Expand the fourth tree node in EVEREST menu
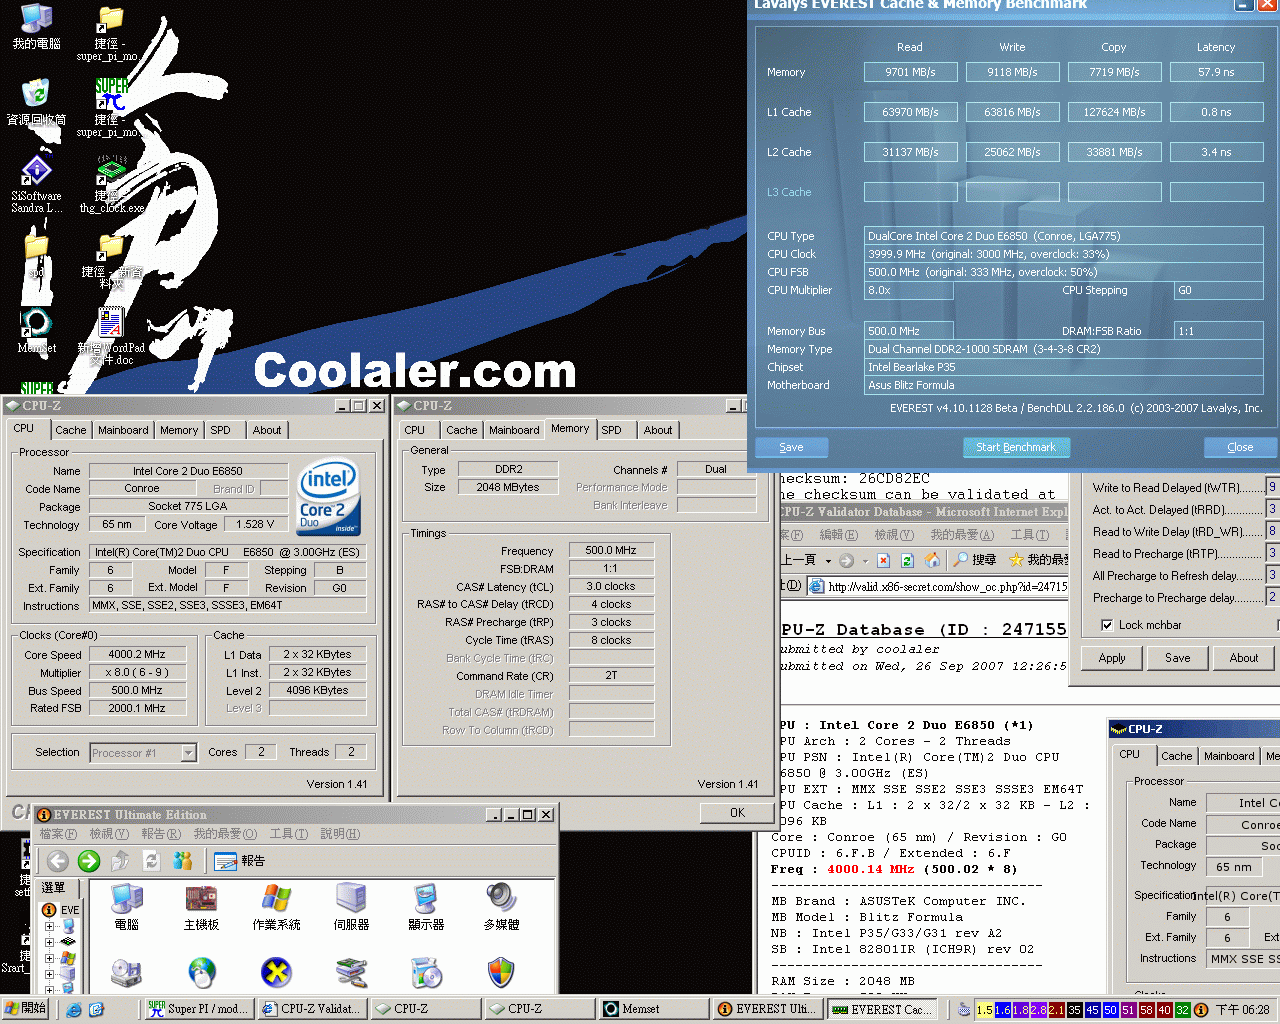The height and width of the screenshot is (1024, 1280). [49, 973]
